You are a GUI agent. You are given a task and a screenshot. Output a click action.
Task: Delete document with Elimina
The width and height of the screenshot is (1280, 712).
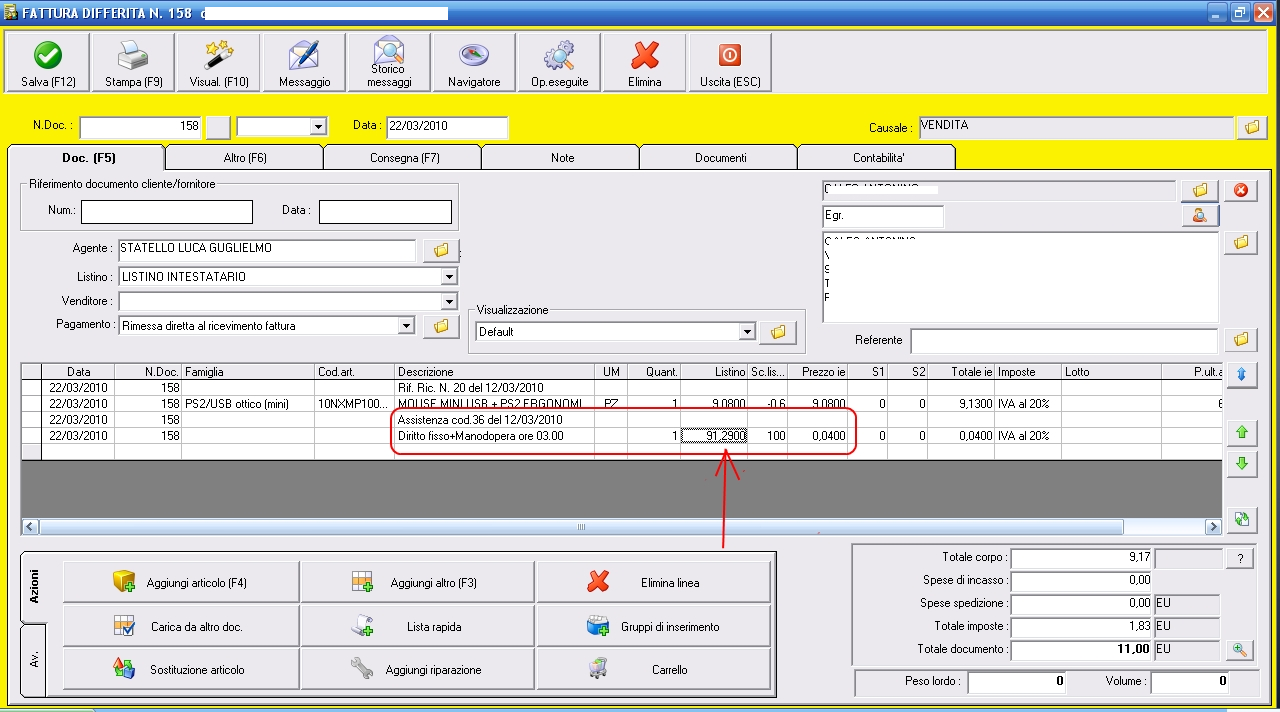coord(644,63)
